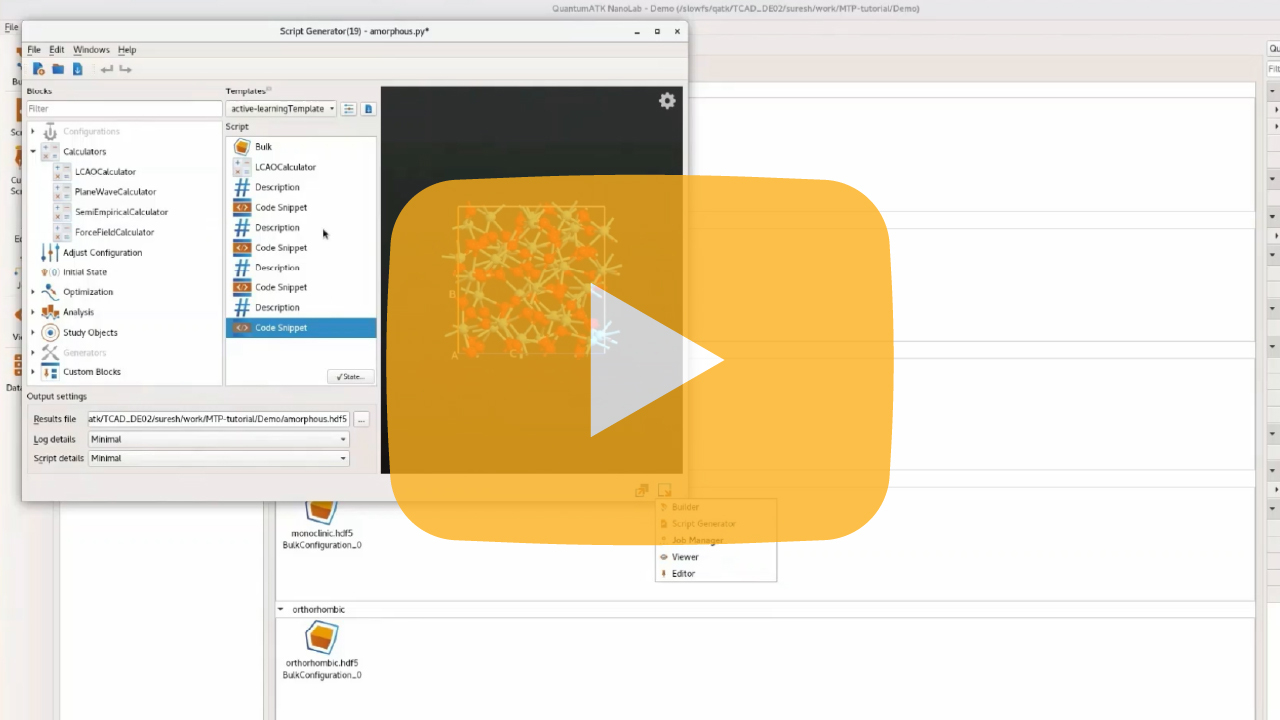Viewport: 1280px width, 720px height.
Task: Add ForceFieldCalculator block
Action: click(114, 232)
